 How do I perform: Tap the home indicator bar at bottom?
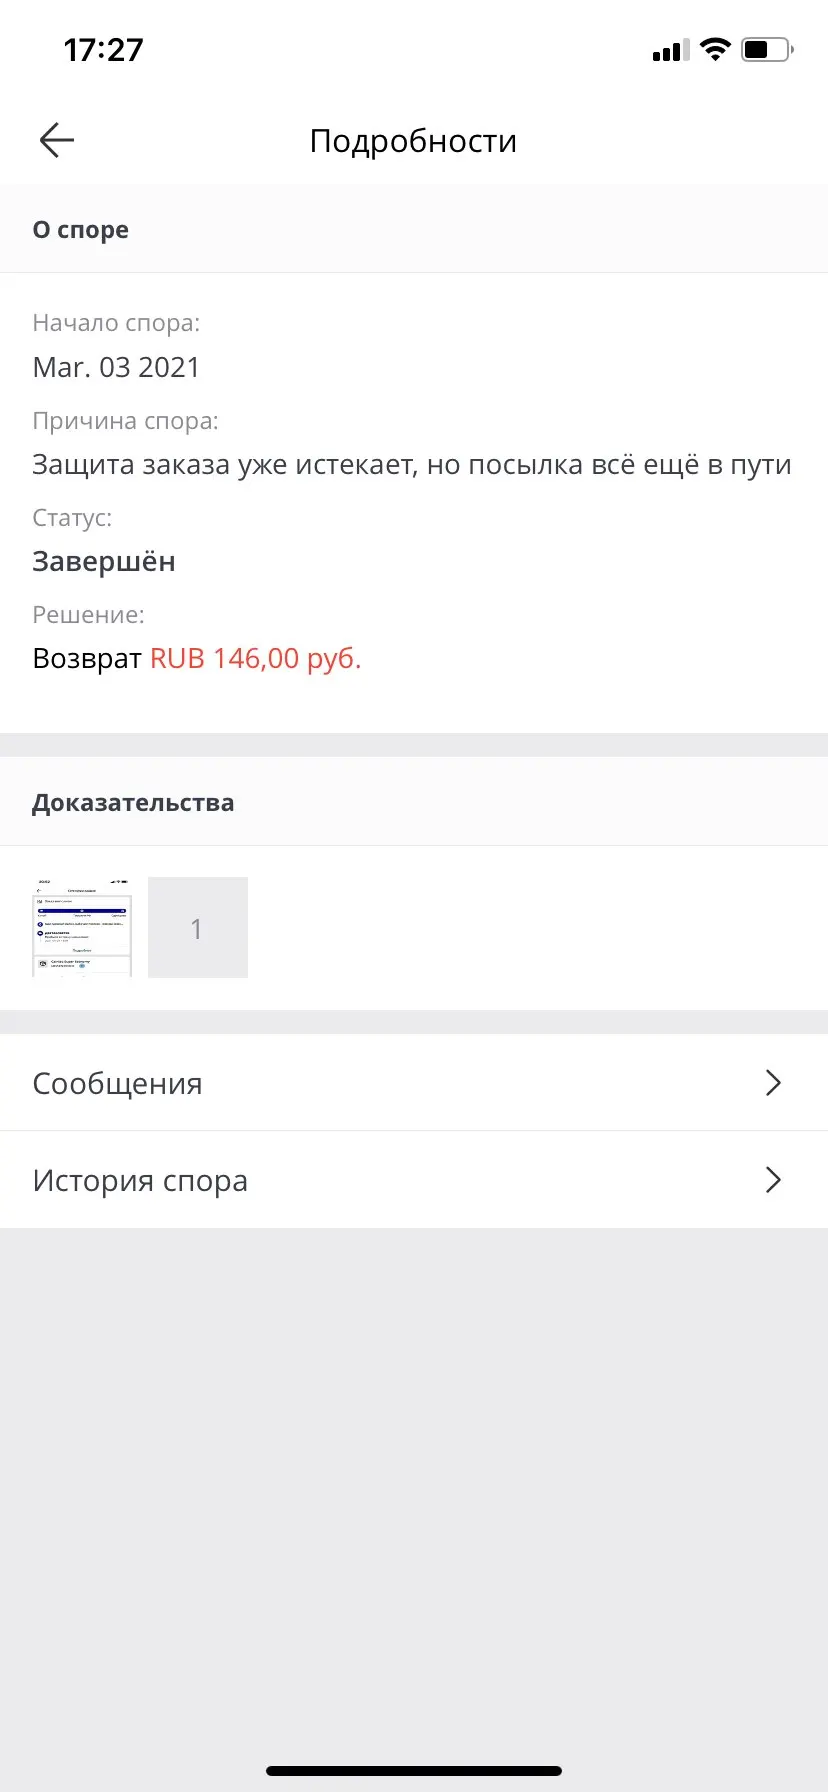414,1770
